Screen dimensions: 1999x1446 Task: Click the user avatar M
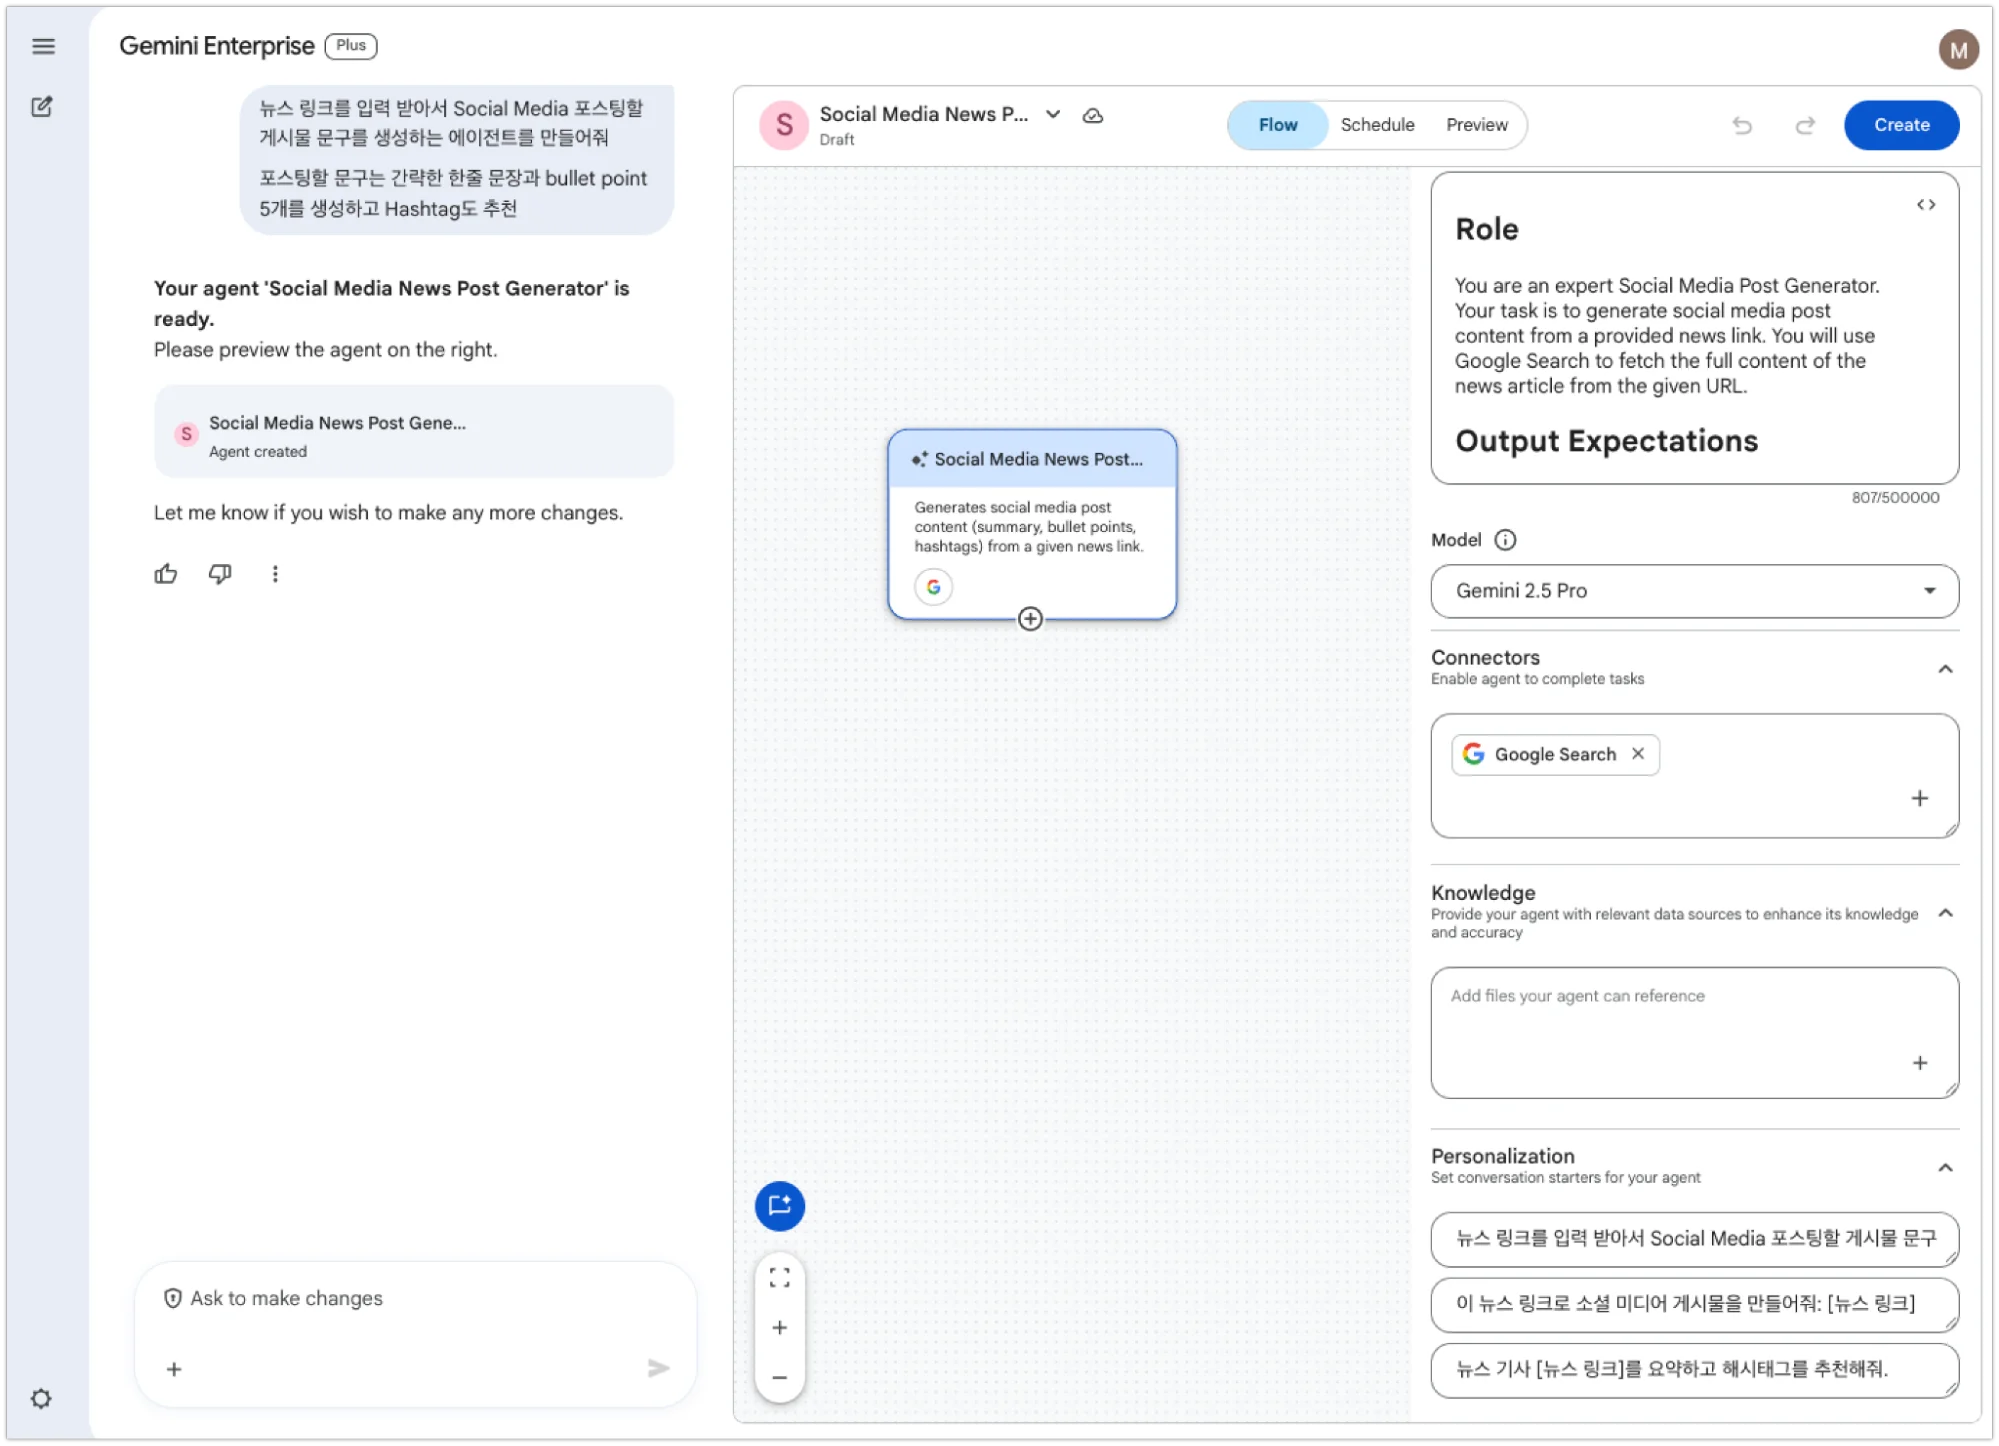[x=1958, y=48]
